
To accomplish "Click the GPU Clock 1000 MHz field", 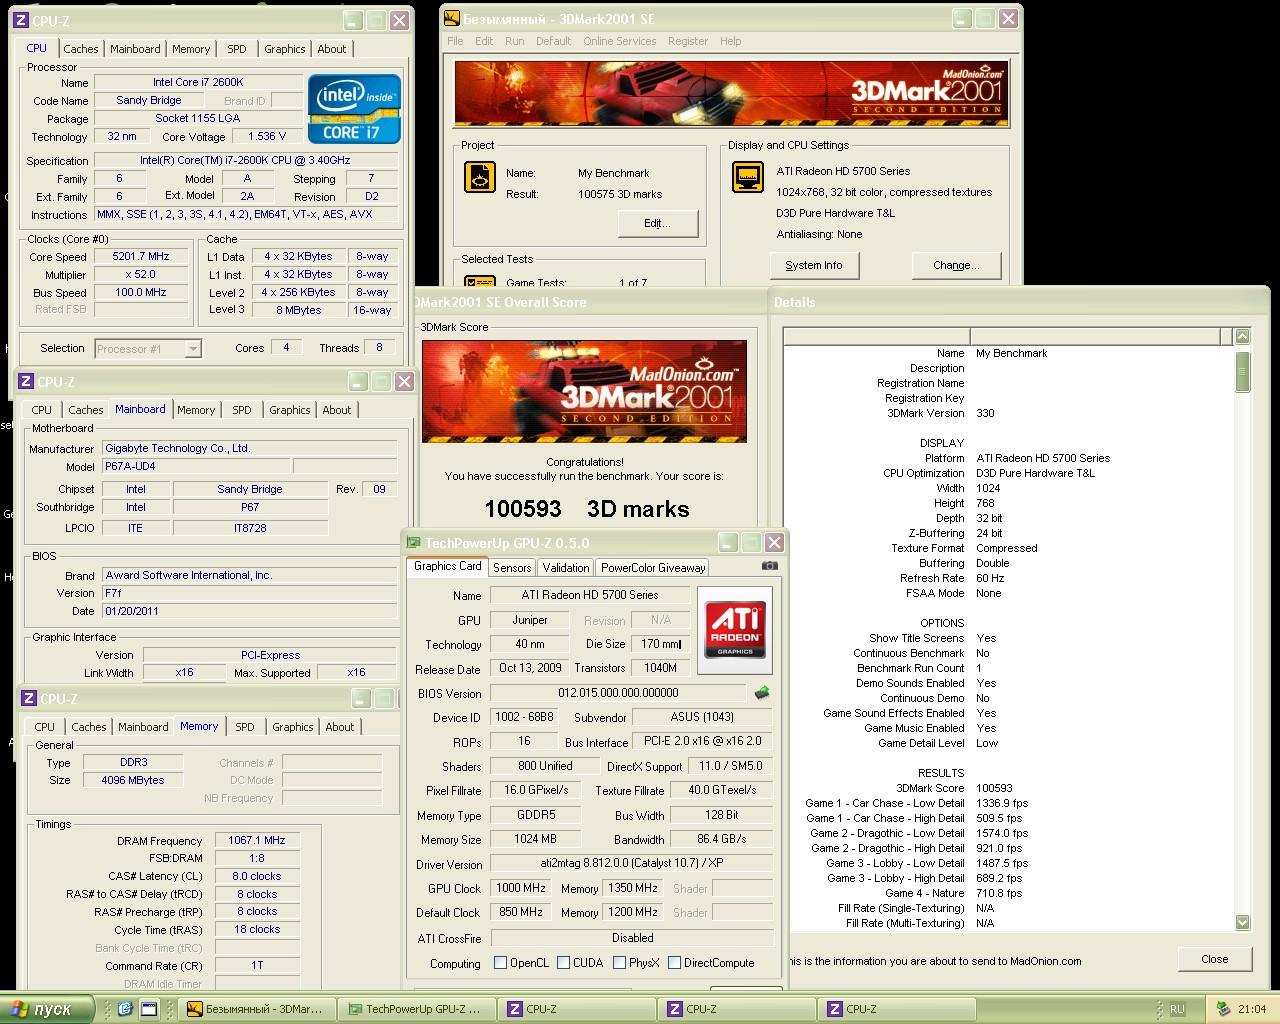I will (521, 888).
